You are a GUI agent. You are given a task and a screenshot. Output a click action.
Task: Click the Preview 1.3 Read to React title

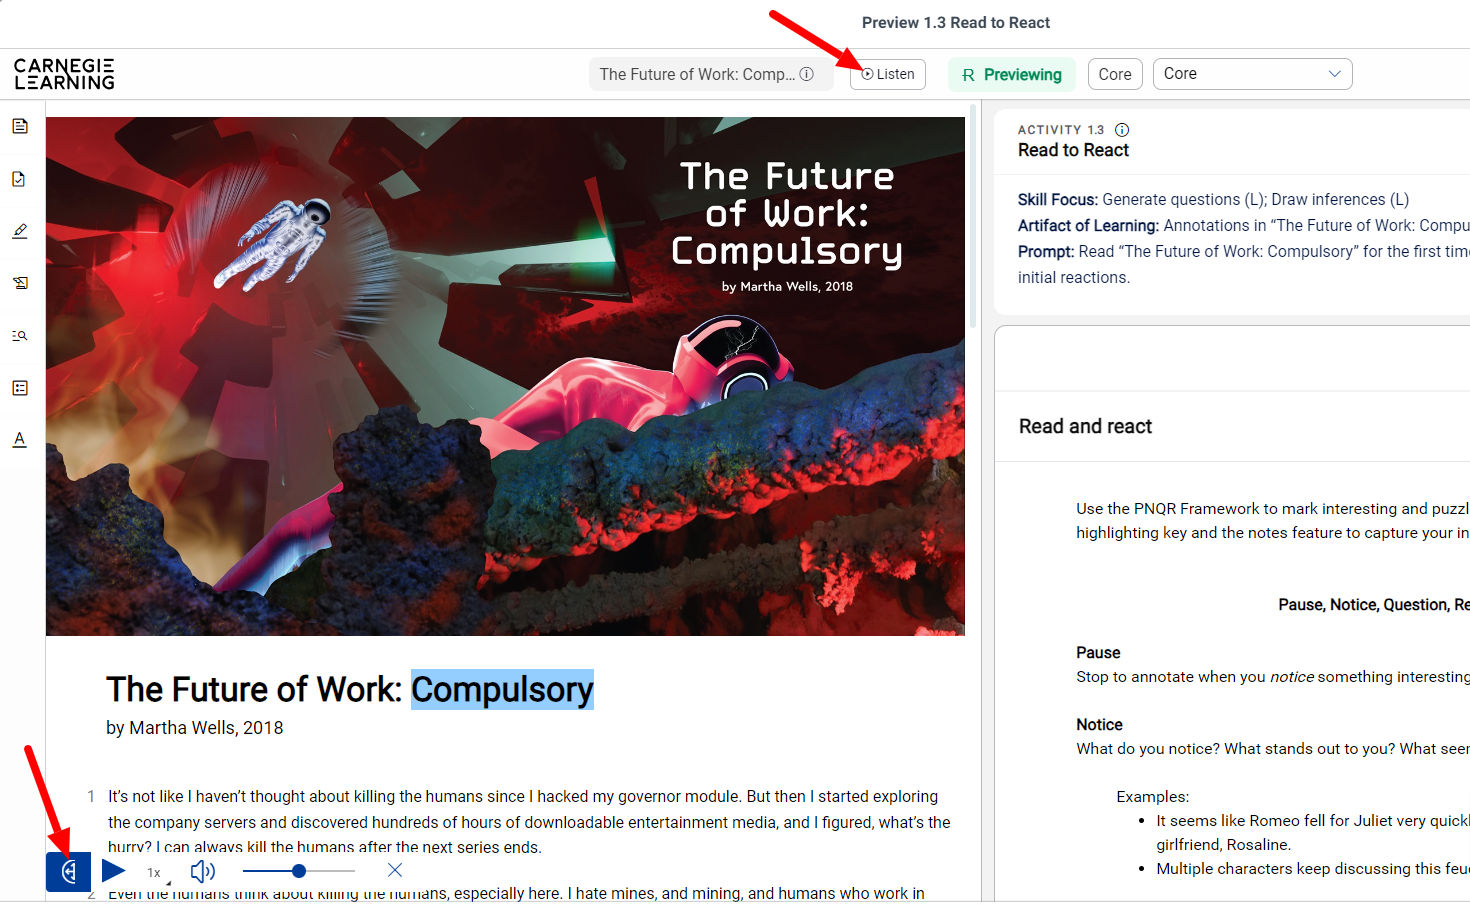coord(956,23)
